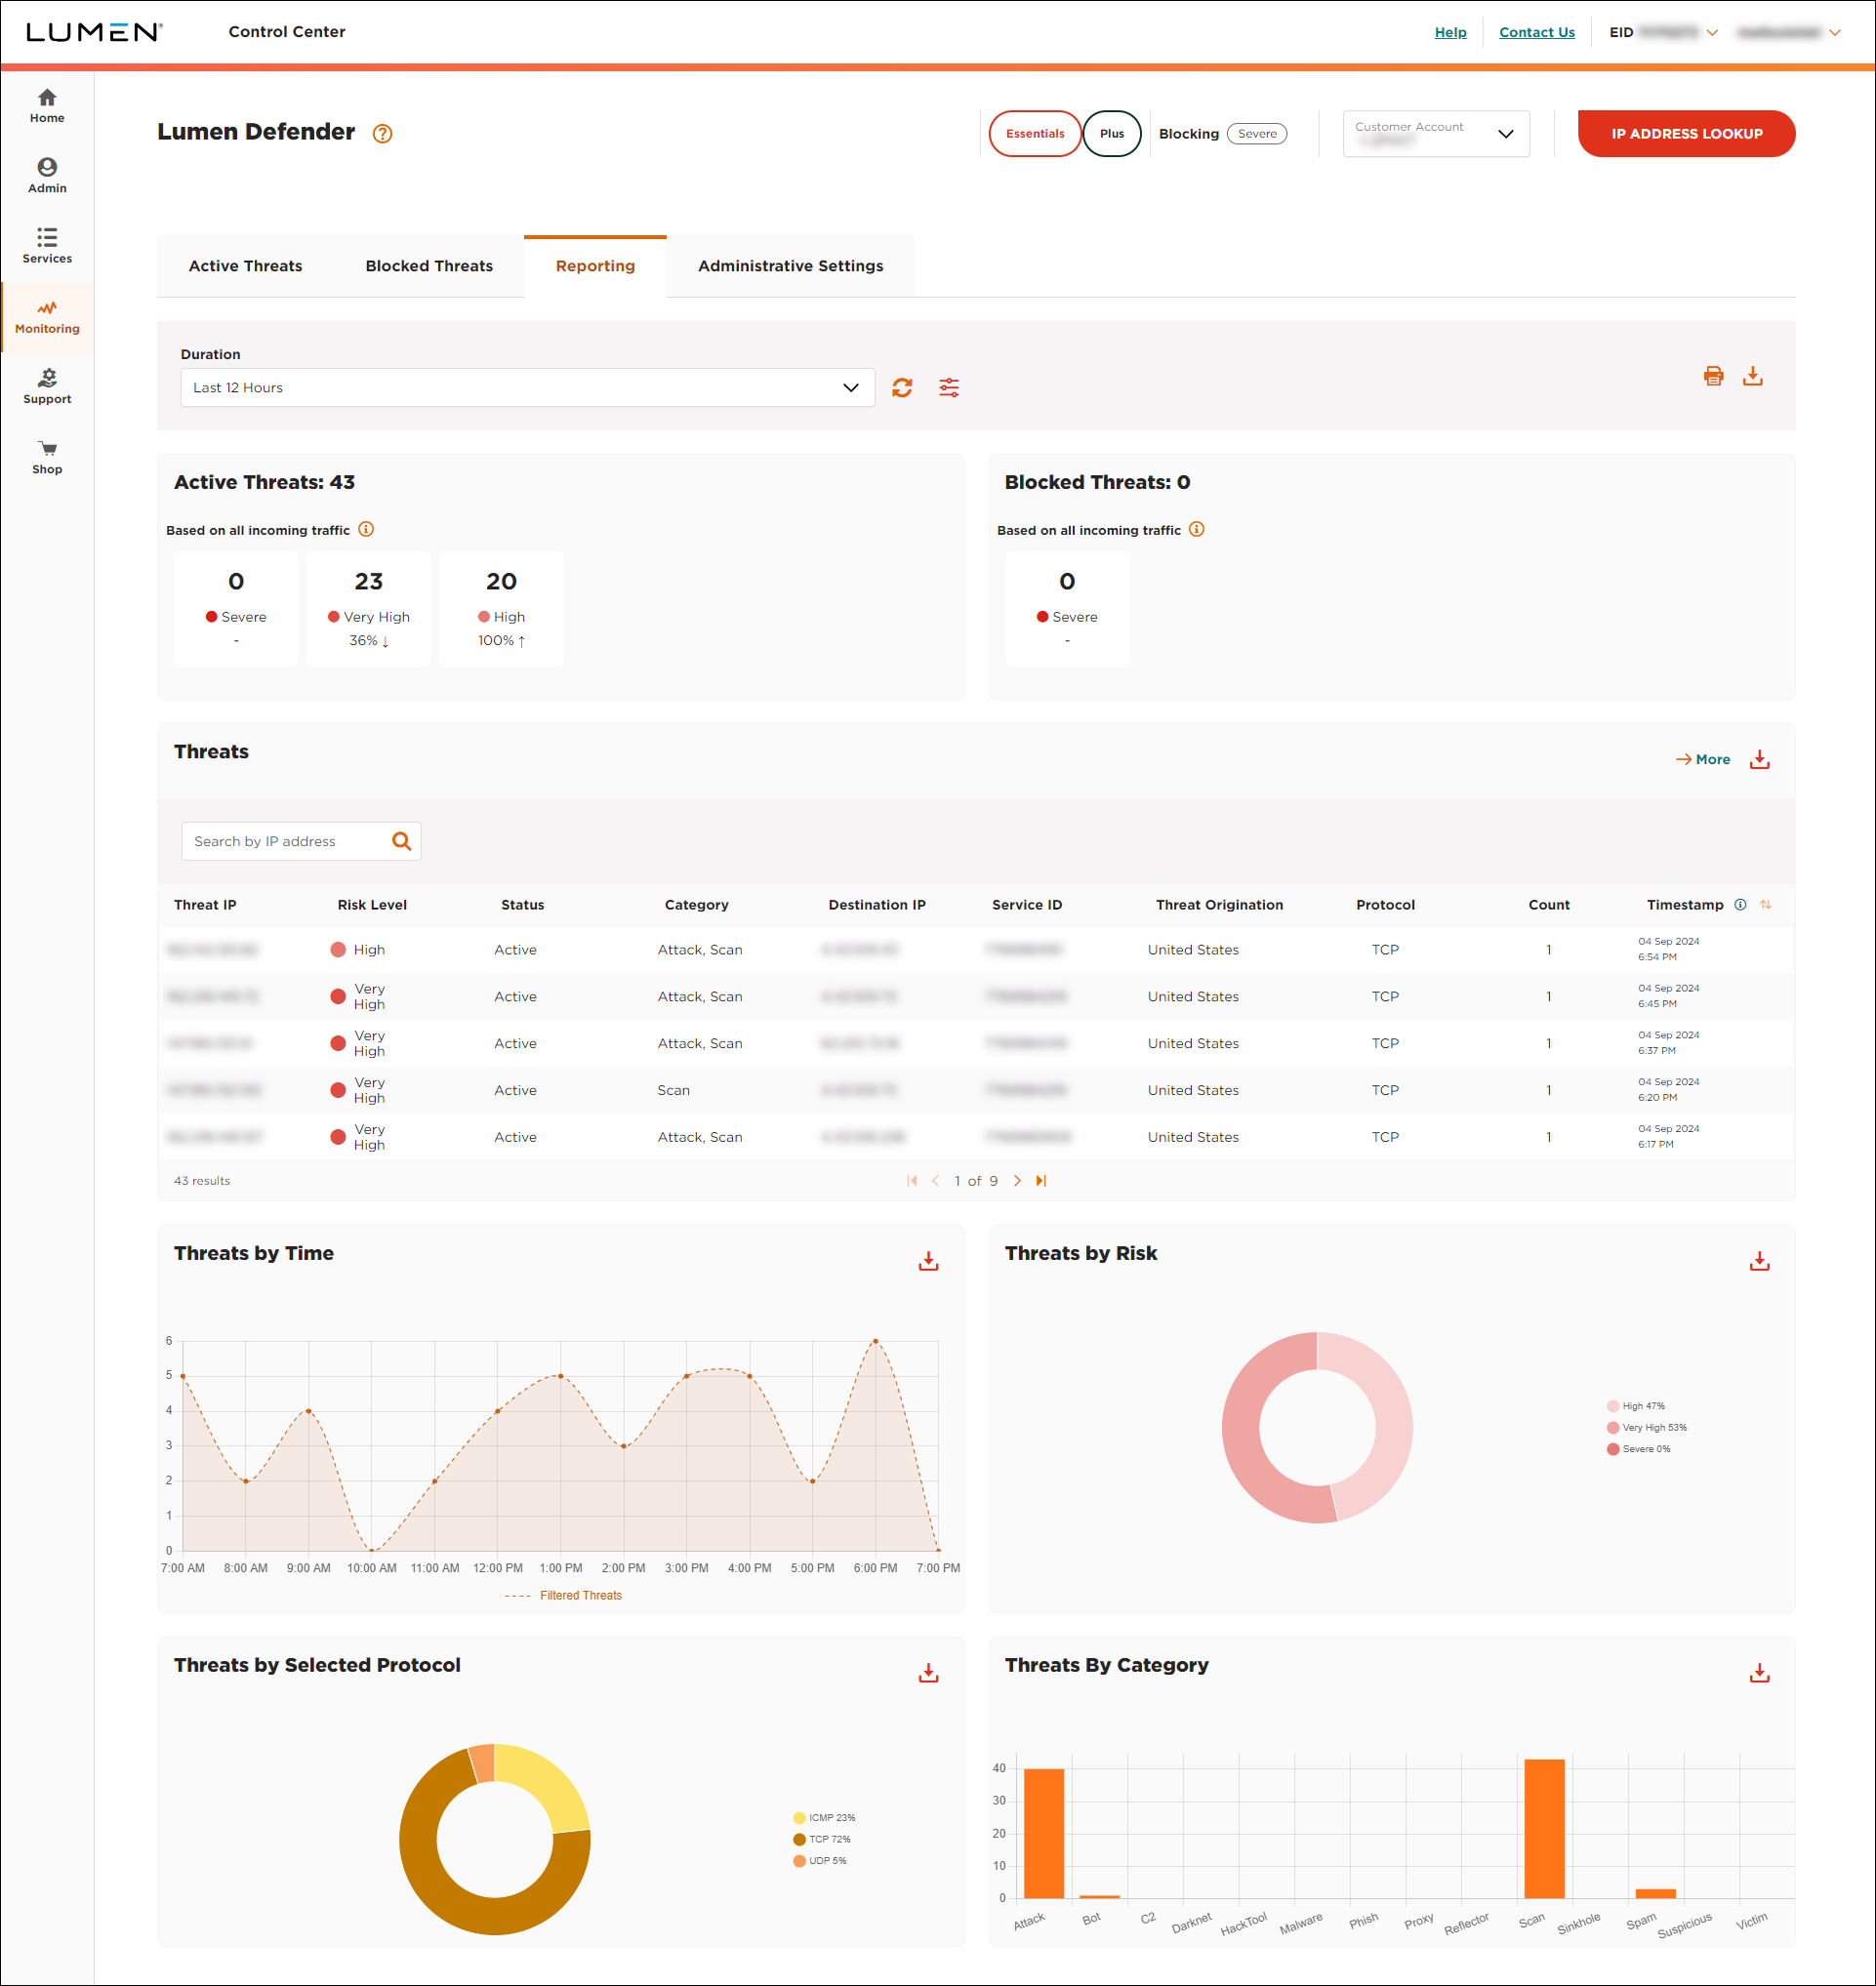Viewport: 1876px width, 1986px height.
Task: Show info for Active Threats incoming traffic
Action: (x=366, y=530)
